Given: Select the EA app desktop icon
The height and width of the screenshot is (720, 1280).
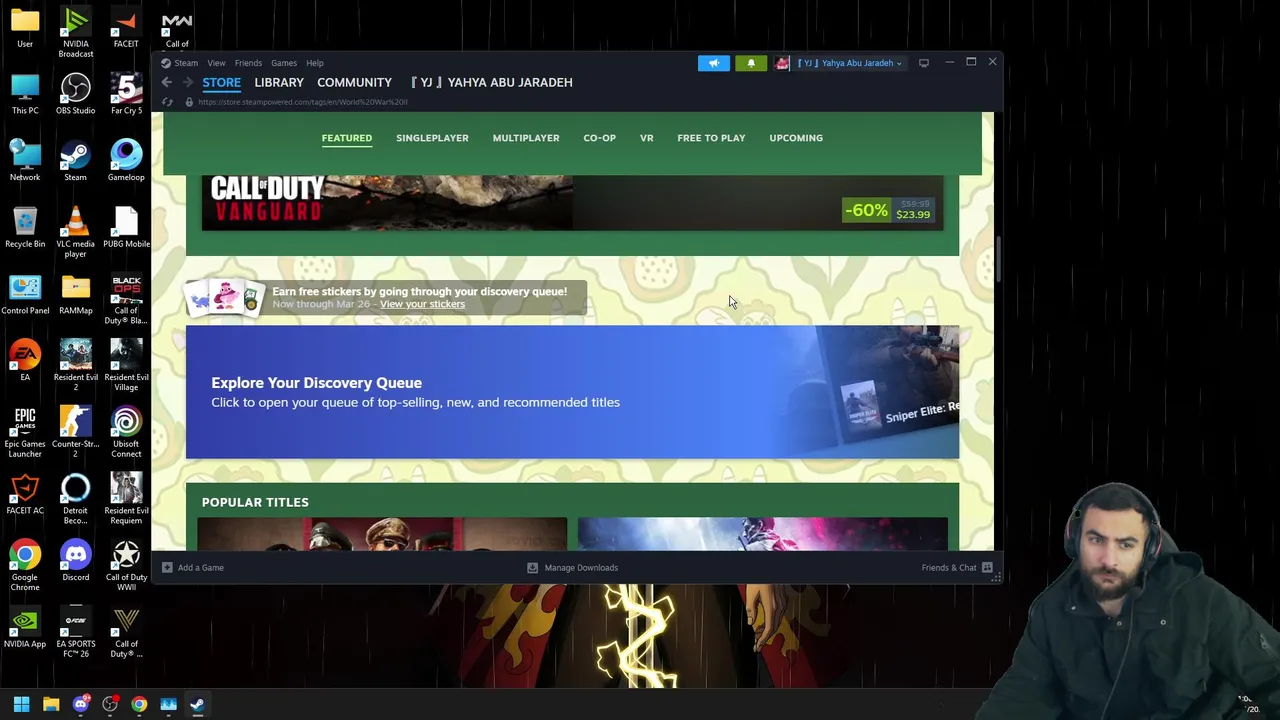Looking at the screenshot, I should 25,361.
